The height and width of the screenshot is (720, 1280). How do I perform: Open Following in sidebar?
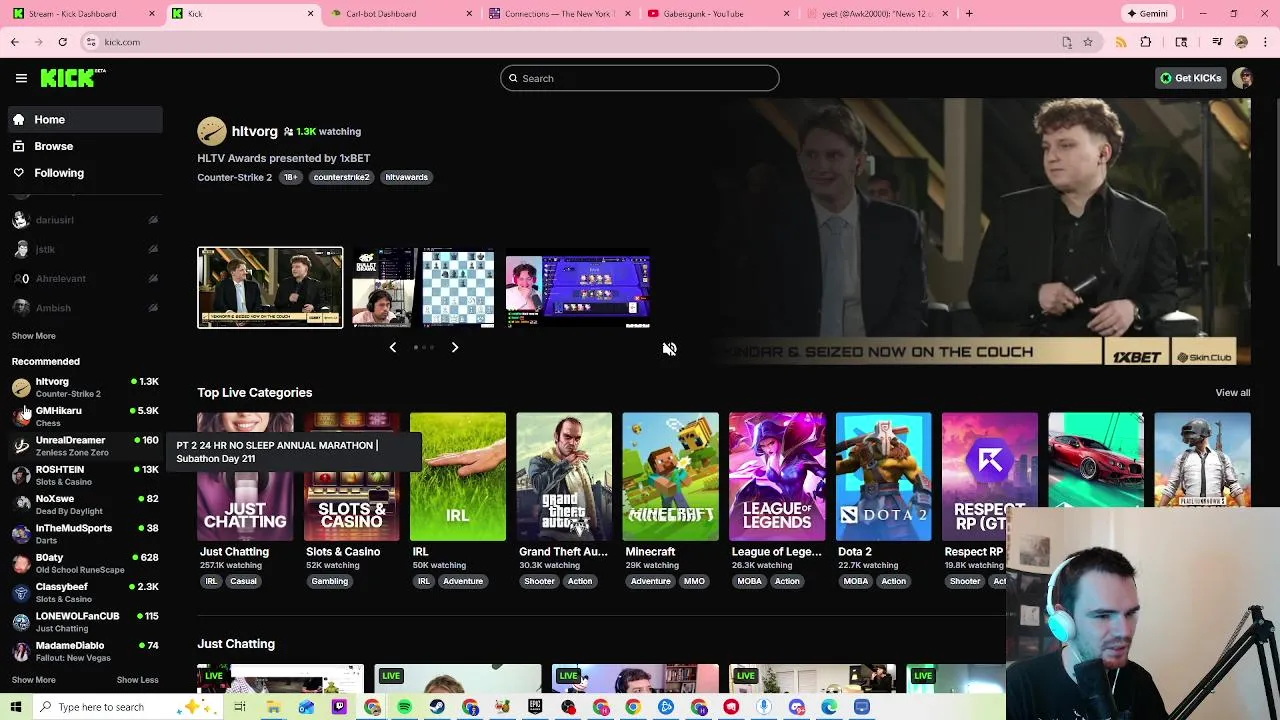point(85,173)
